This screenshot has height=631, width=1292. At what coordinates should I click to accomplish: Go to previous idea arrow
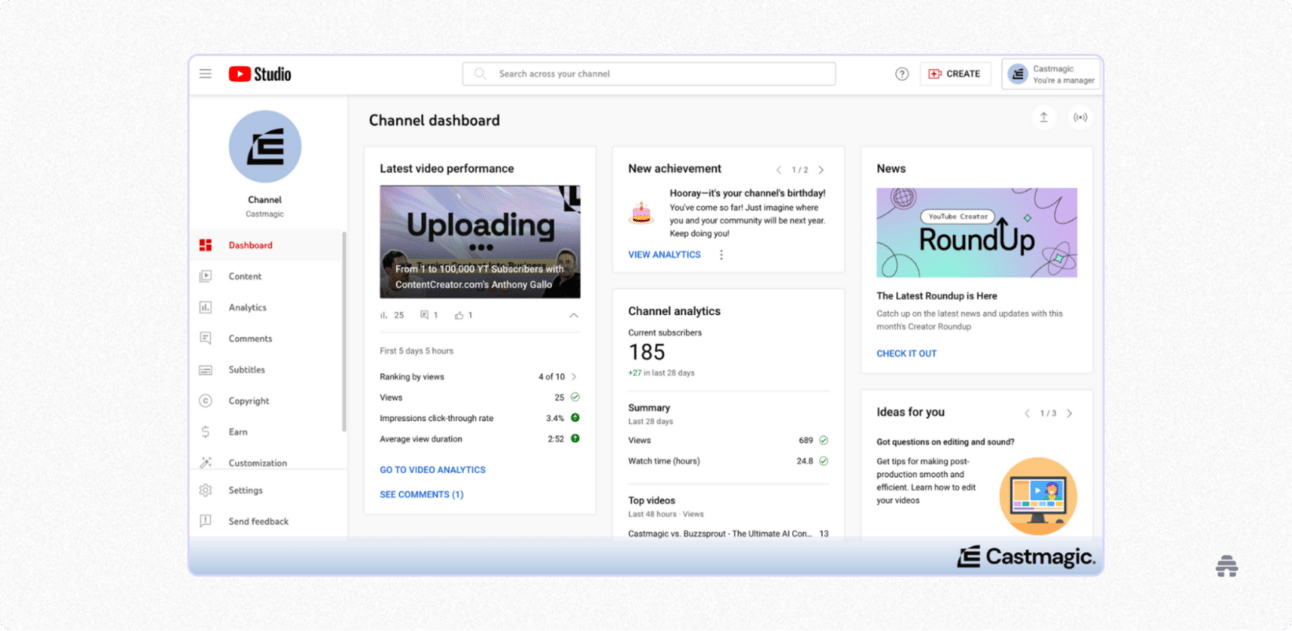tap(1027, 413)
